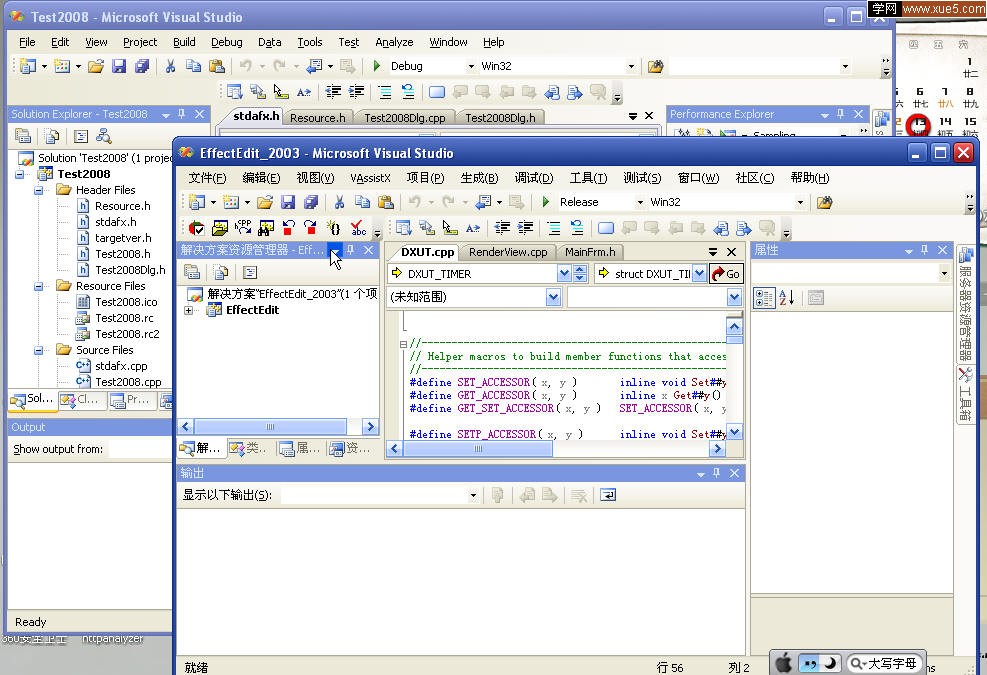Toggle bookmark icon in EffectEdit_2003 text toolbar
The width and height of the screenshot is (987, 675).
point(606,228)
